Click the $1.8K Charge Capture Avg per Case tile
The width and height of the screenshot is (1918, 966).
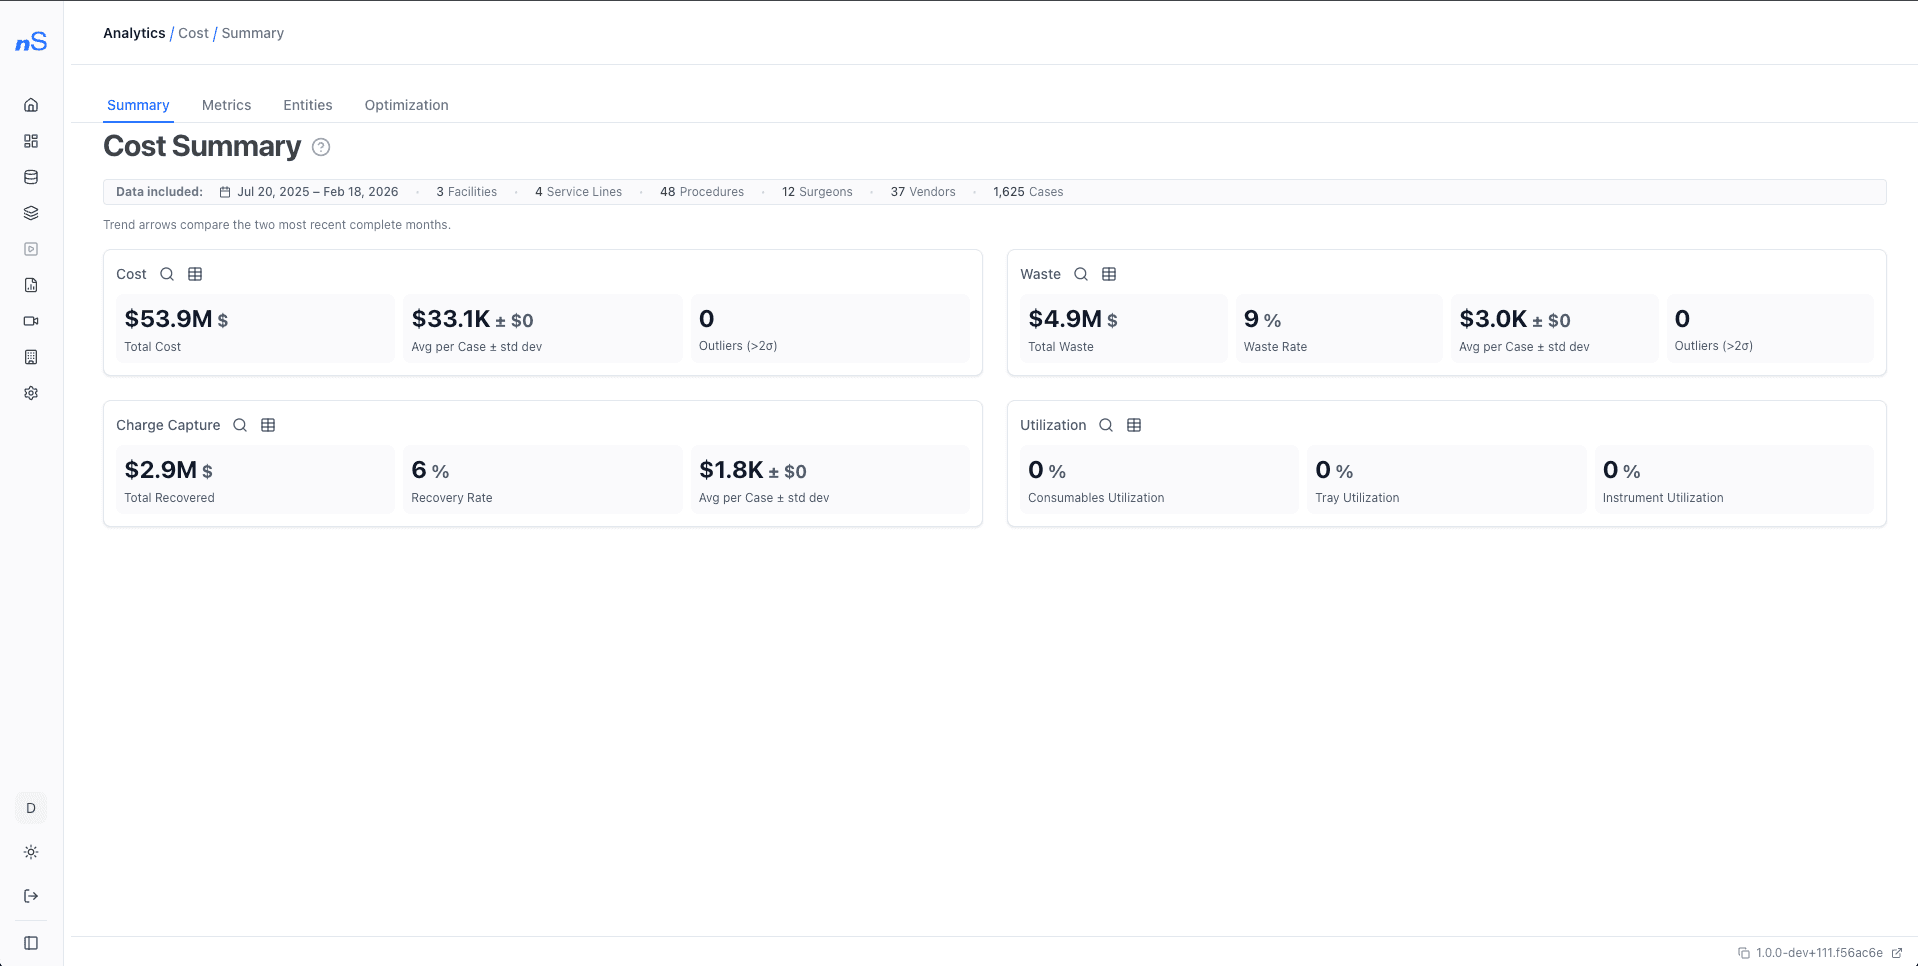coord(830,480)
